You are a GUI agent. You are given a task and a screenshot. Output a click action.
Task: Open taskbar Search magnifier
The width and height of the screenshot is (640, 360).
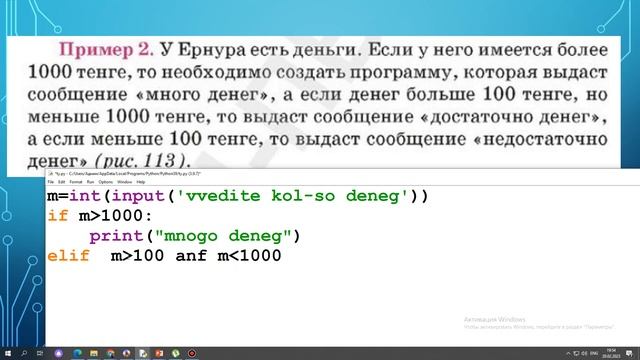click(24, 353)
